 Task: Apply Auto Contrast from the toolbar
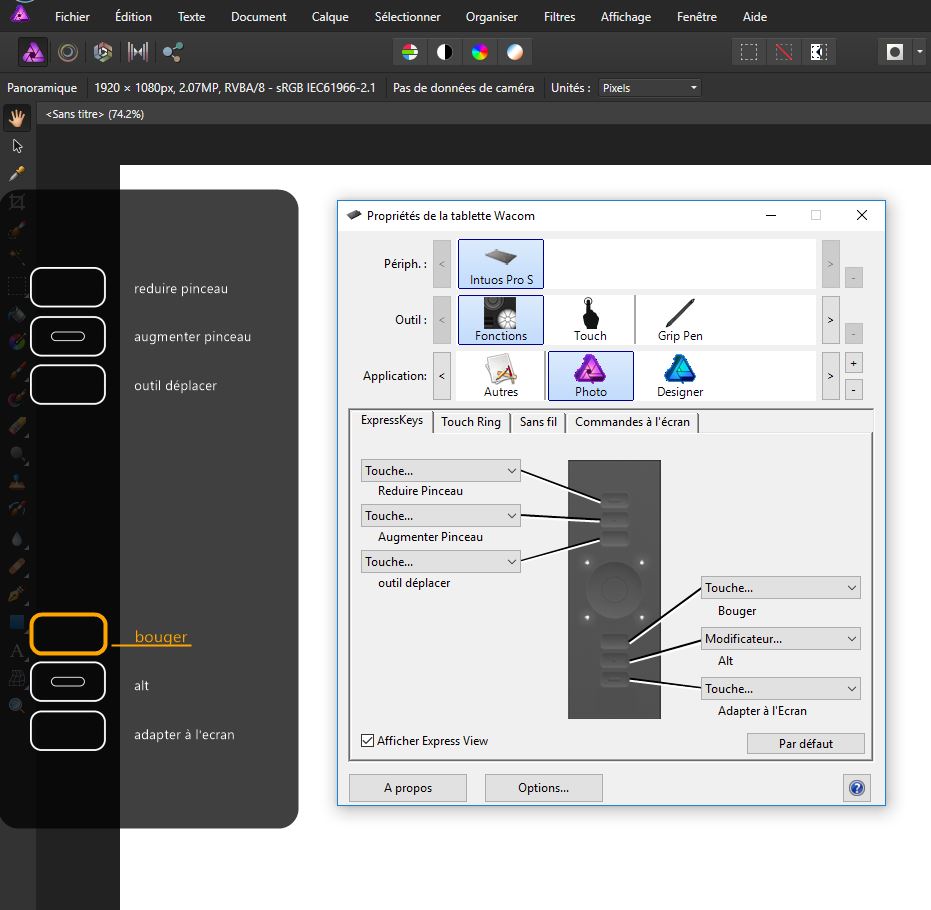(x=445, y=52)
